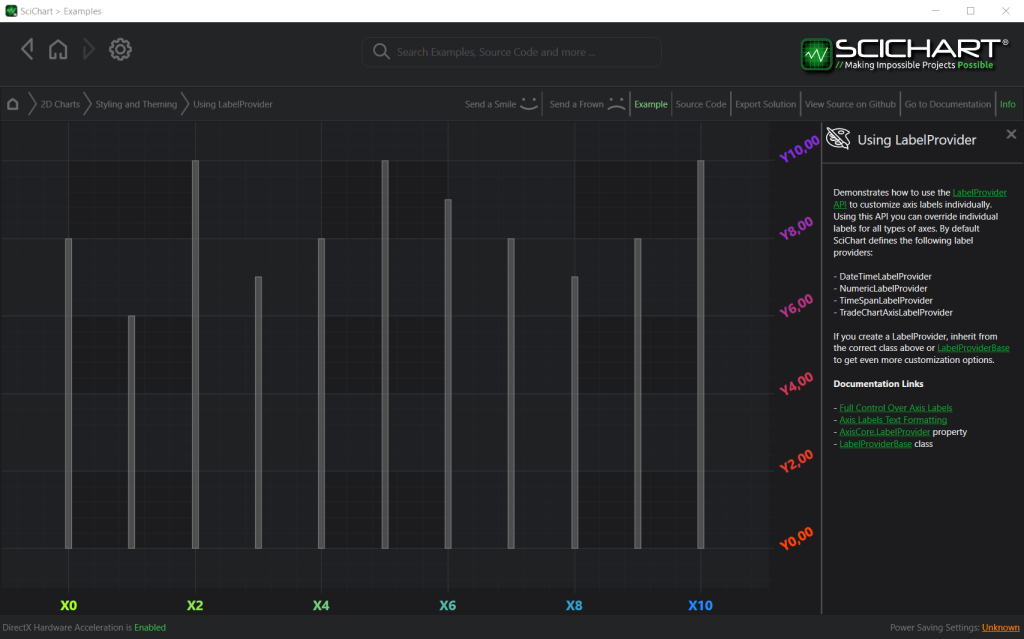Click the LabelProviderBase class link
1024x639 pixels.
pyautogui.click(x=875, y=443)
